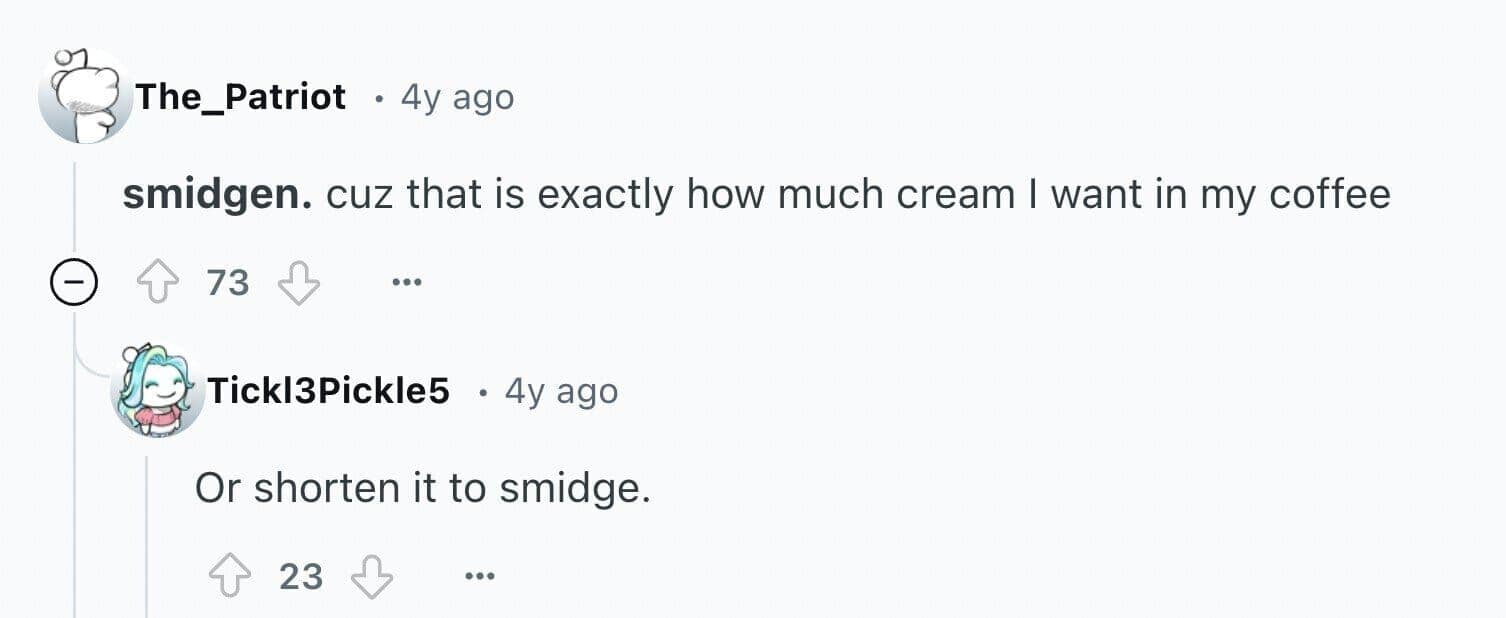Collapse The_Patriot's comment thread
The width and height of the screenshot is (1506, 618).
click(x=73, y=284)
